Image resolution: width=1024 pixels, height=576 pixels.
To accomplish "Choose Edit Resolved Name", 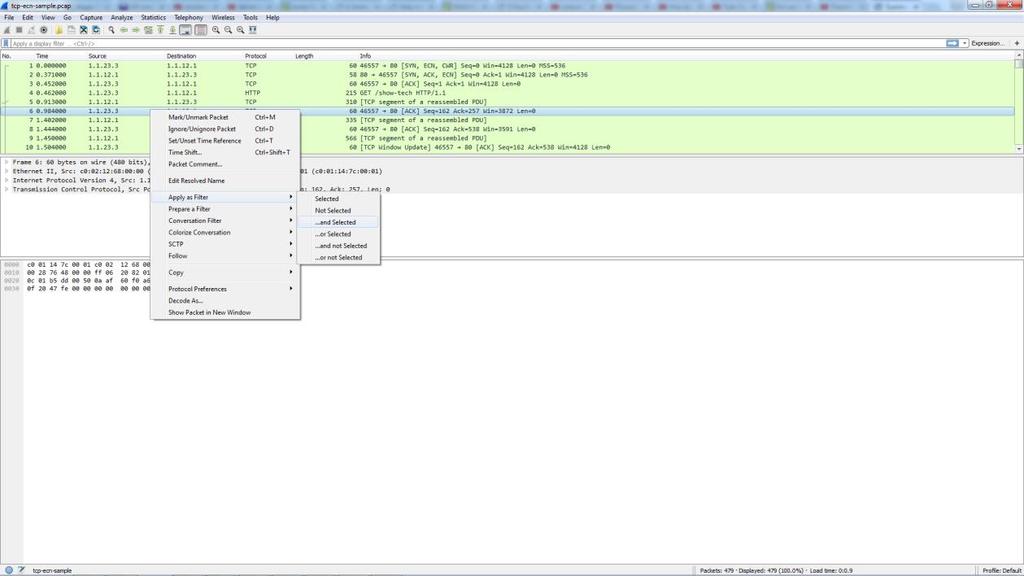I will pos(225,180).
